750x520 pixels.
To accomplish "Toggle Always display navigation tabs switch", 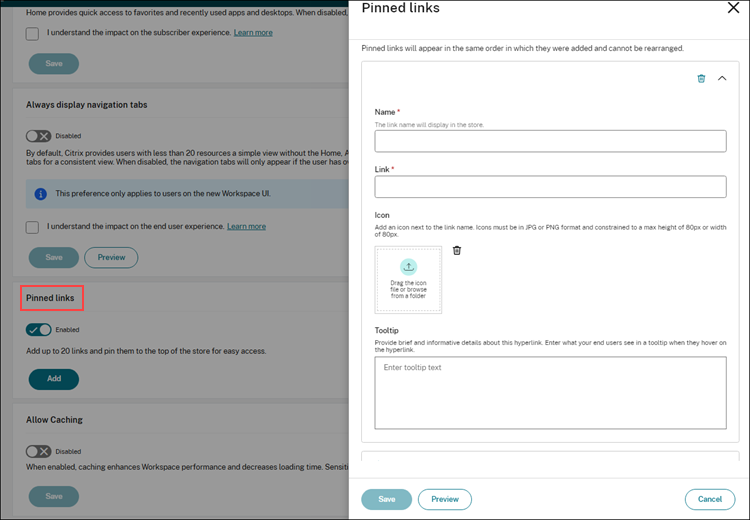I will click(38, 136).
